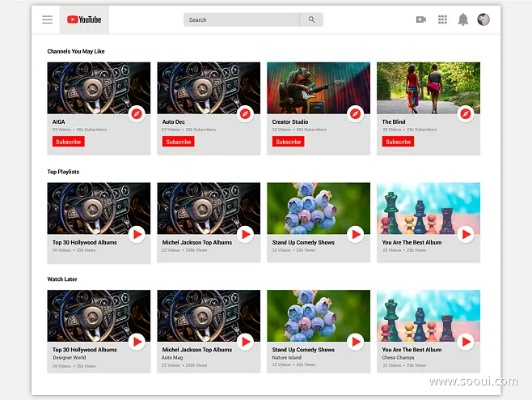
Task: Play Michel Jackson Top Albums in Top Playlists
Action: pyautogui.click(x=245, y=234)
